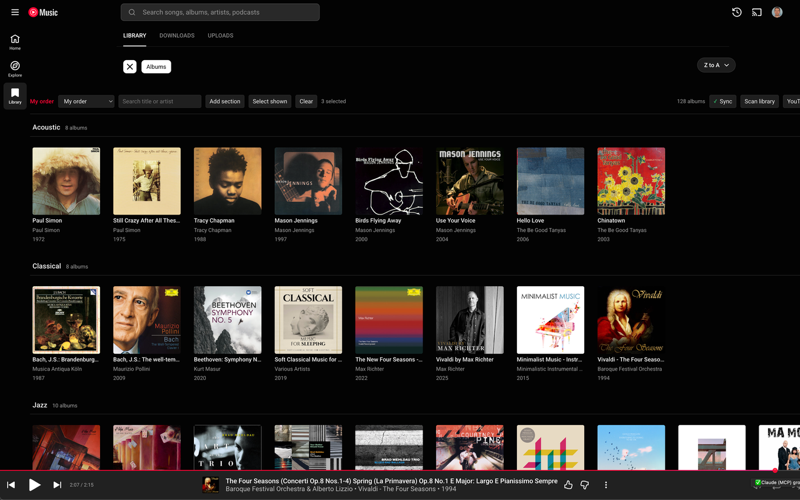Open the account avatar menu

click(x=777, y=12)
